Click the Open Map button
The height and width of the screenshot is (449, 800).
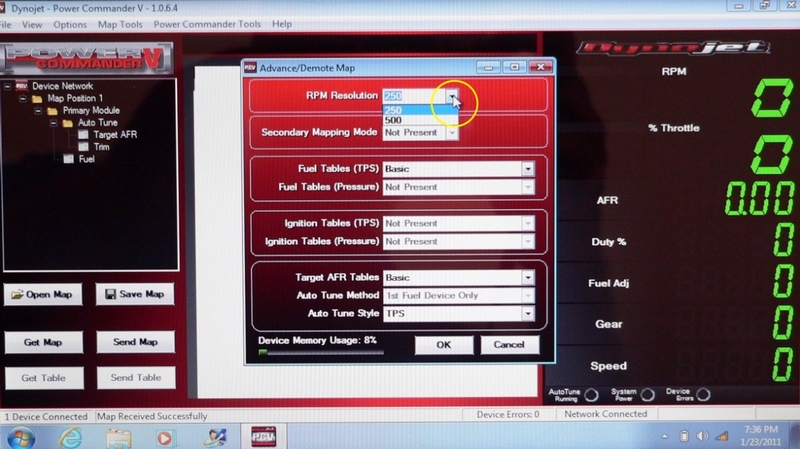(43, 294)
